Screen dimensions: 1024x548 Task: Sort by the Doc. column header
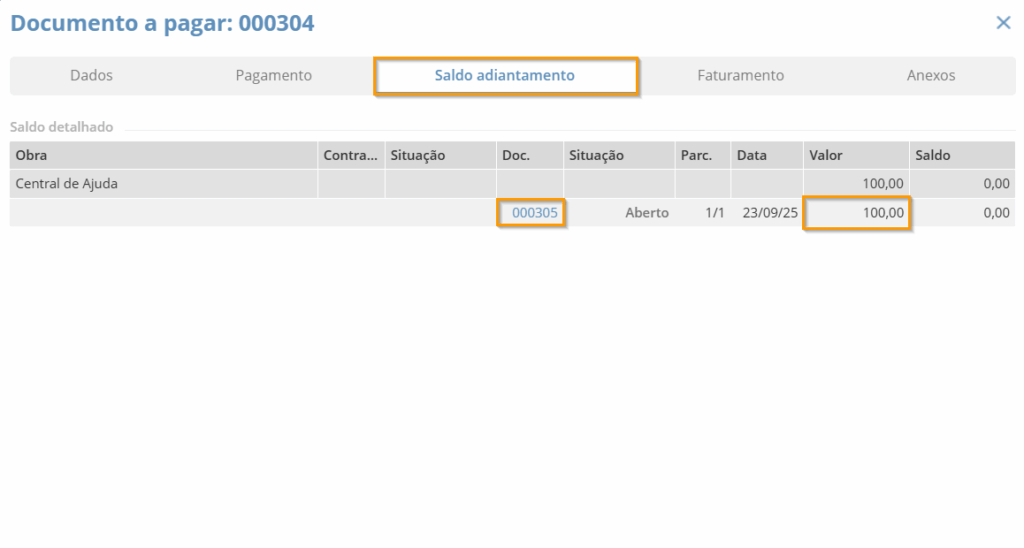coord(516,156)
